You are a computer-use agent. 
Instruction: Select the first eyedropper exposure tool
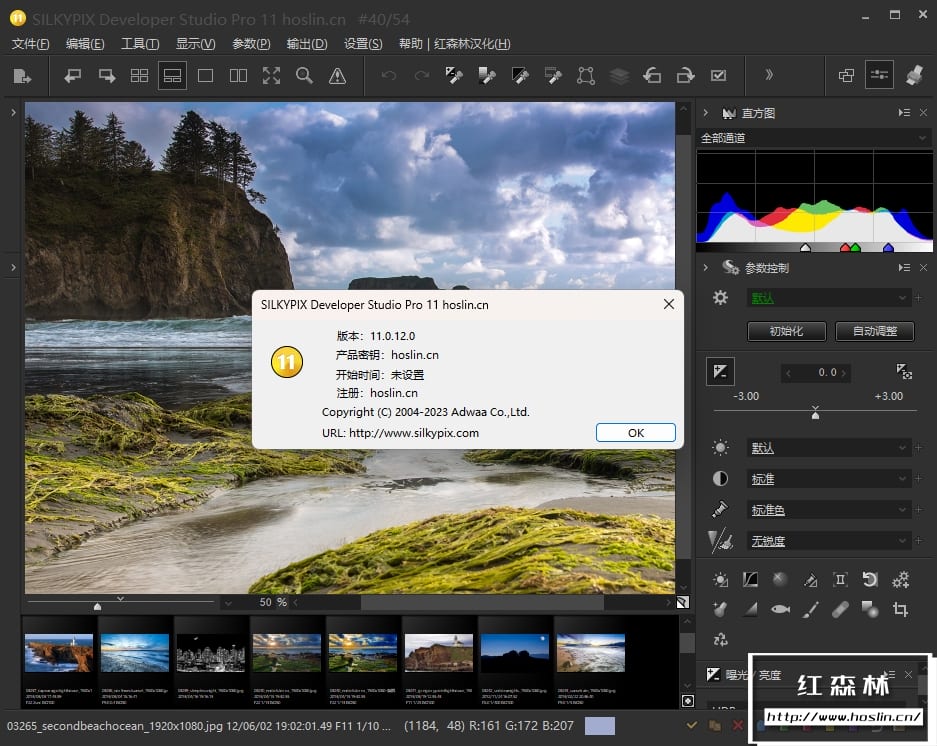coord(454,76)
